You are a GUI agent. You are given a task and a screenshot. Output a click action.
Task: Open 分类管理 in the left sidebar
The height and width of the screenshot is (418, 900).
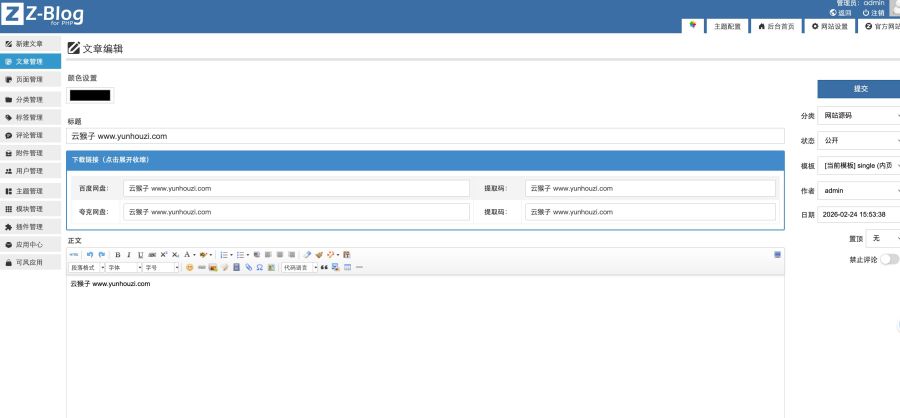coord(30,99)
